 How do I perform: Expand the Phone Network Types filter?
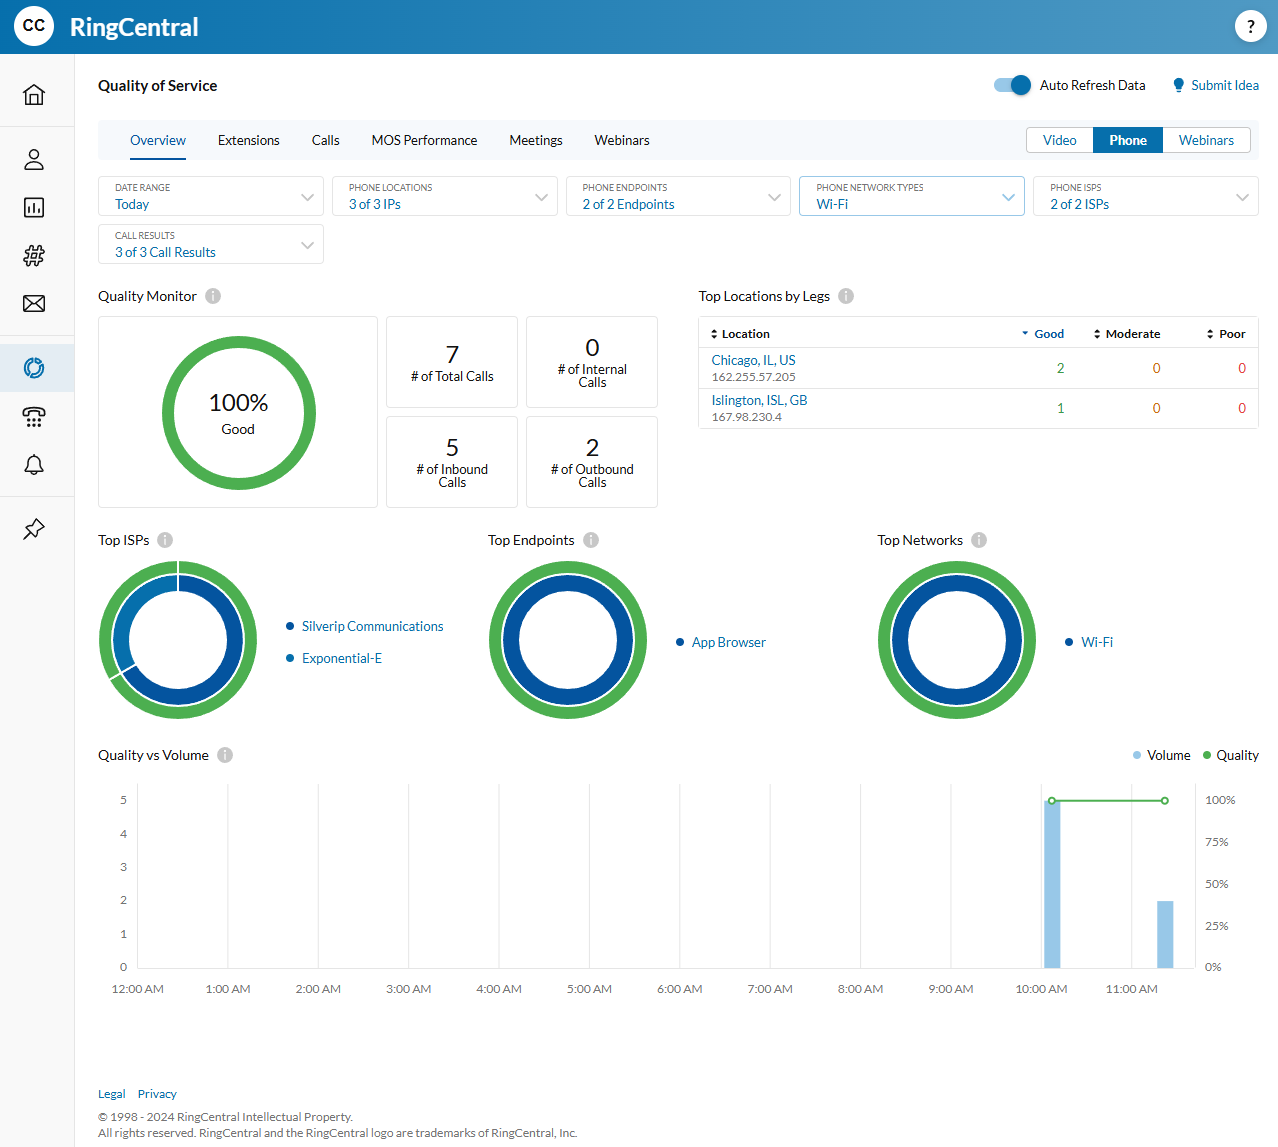coord(911,196)
